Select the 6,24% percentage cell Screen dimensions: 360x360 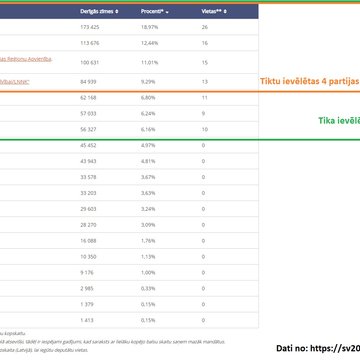148,114
